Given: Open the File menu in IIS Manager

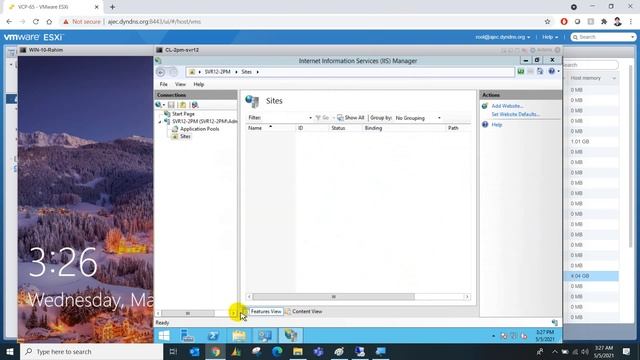Looking at the screenshot, I should [164, 84].
